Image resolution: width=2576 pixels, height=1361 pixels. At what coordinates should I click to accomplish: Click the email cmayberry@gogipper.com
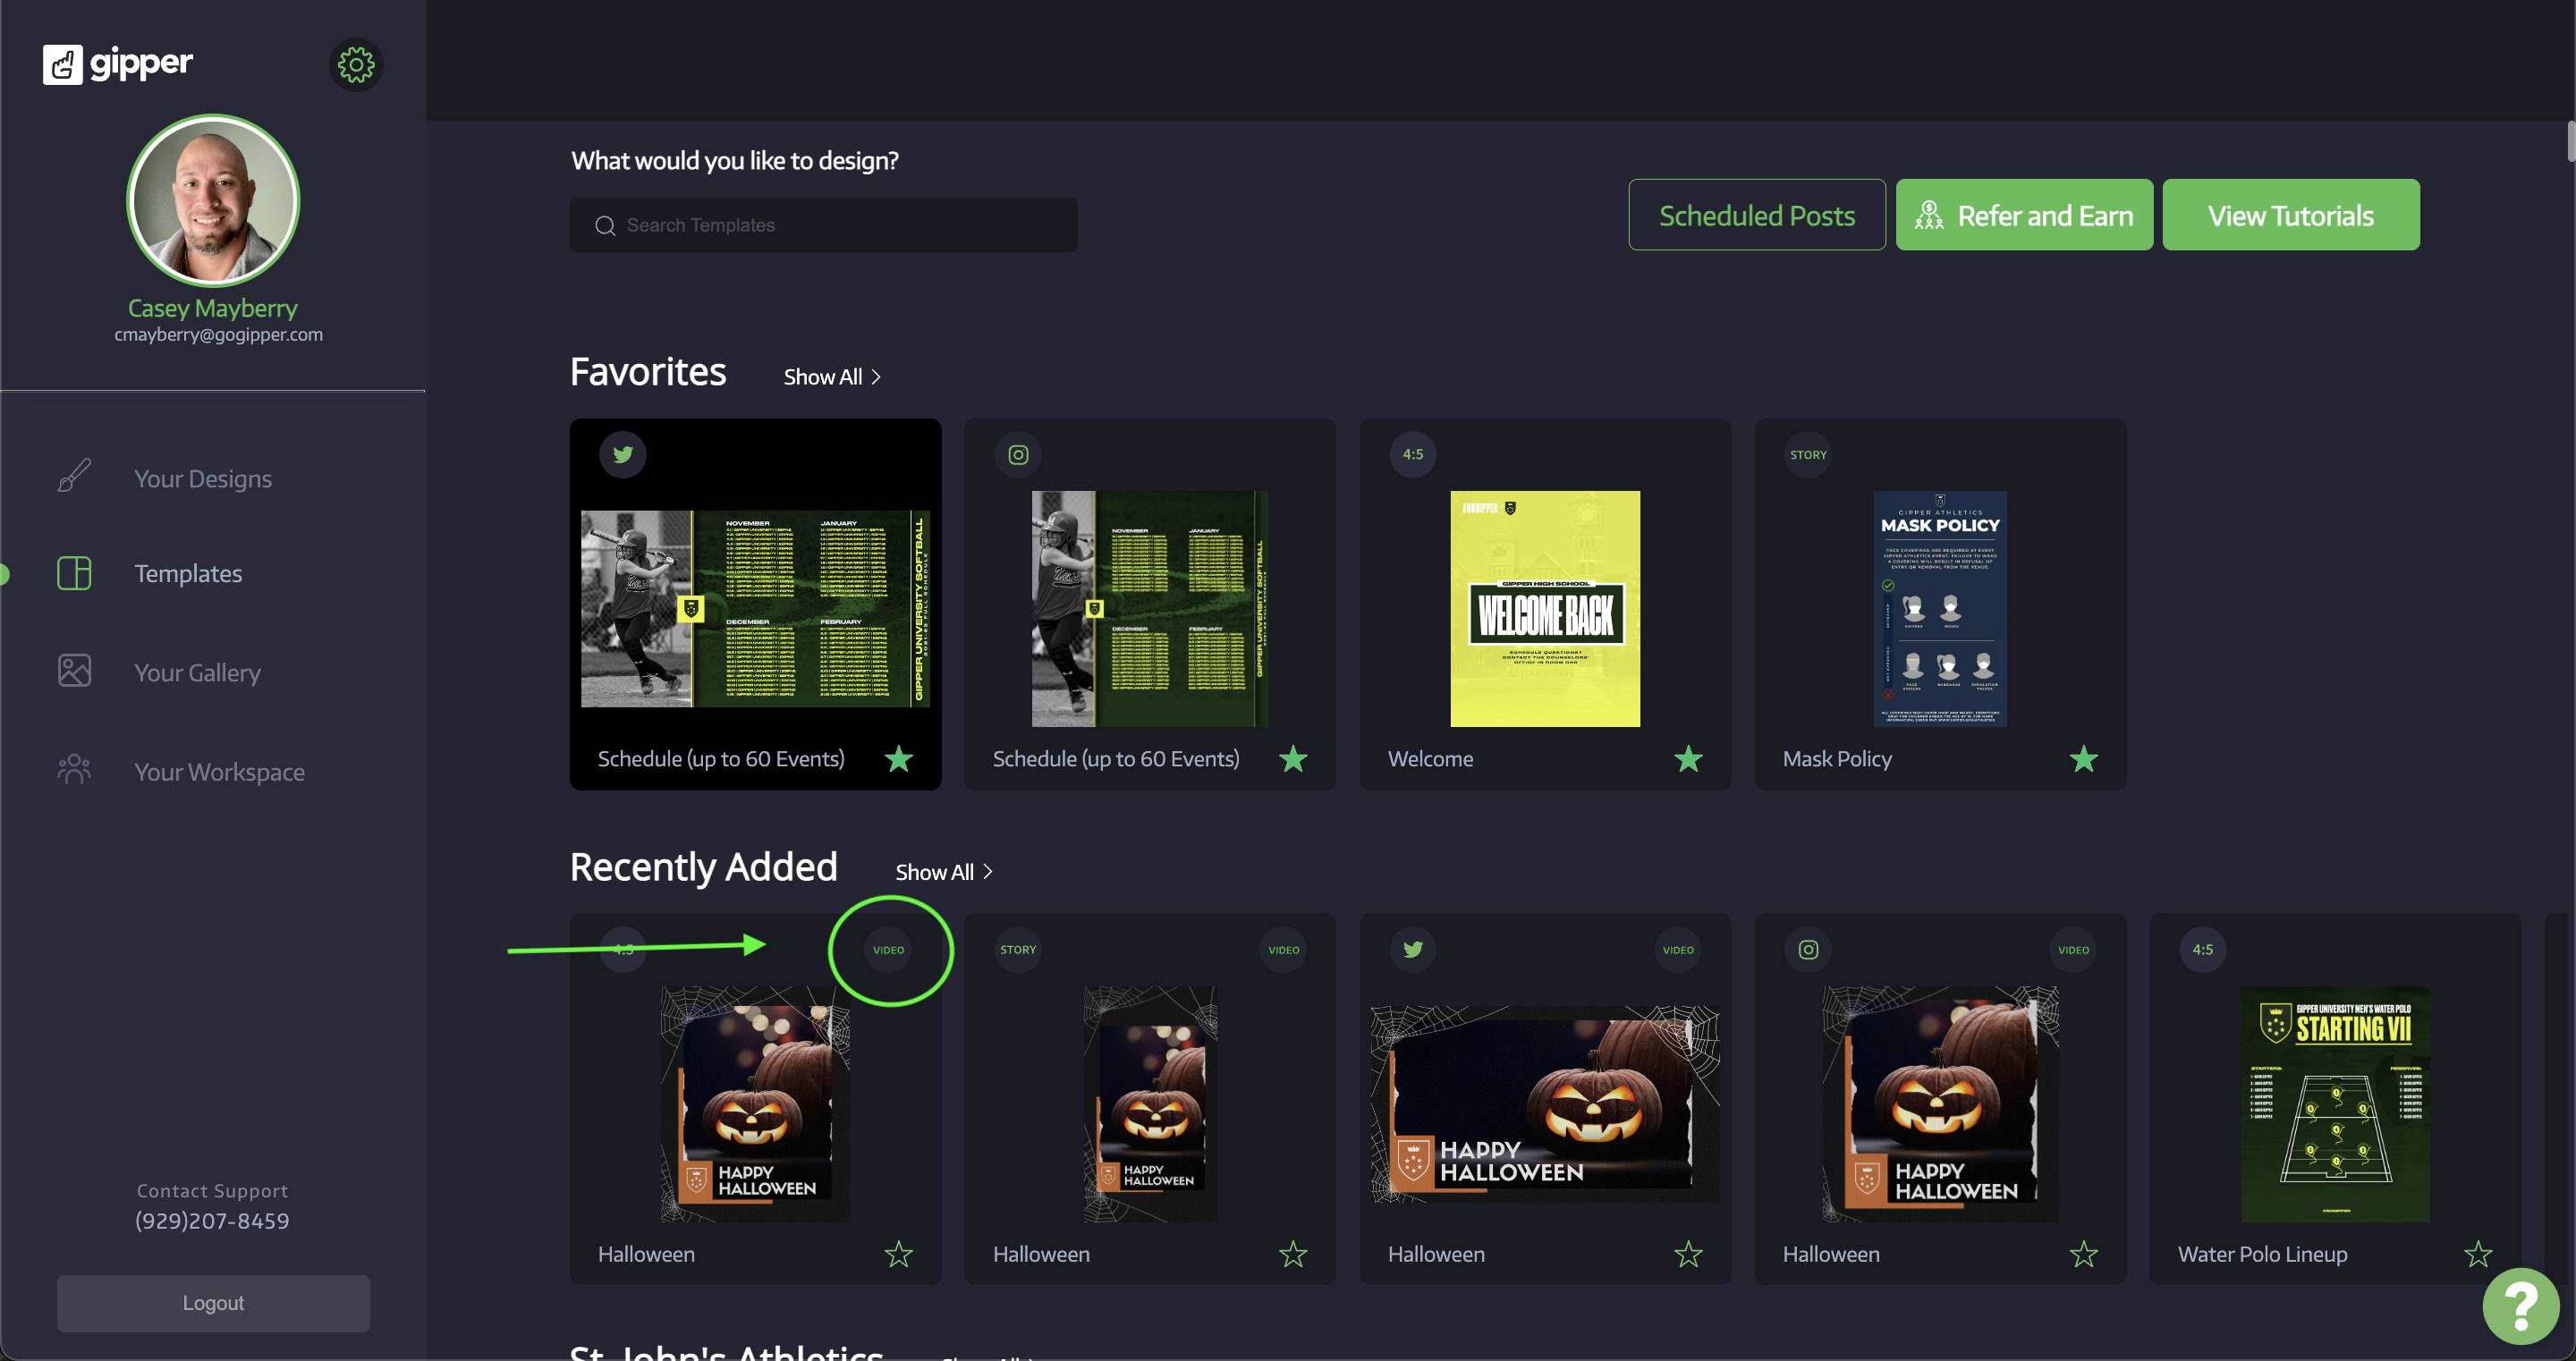pyautogui.click(x=218, y=334)
